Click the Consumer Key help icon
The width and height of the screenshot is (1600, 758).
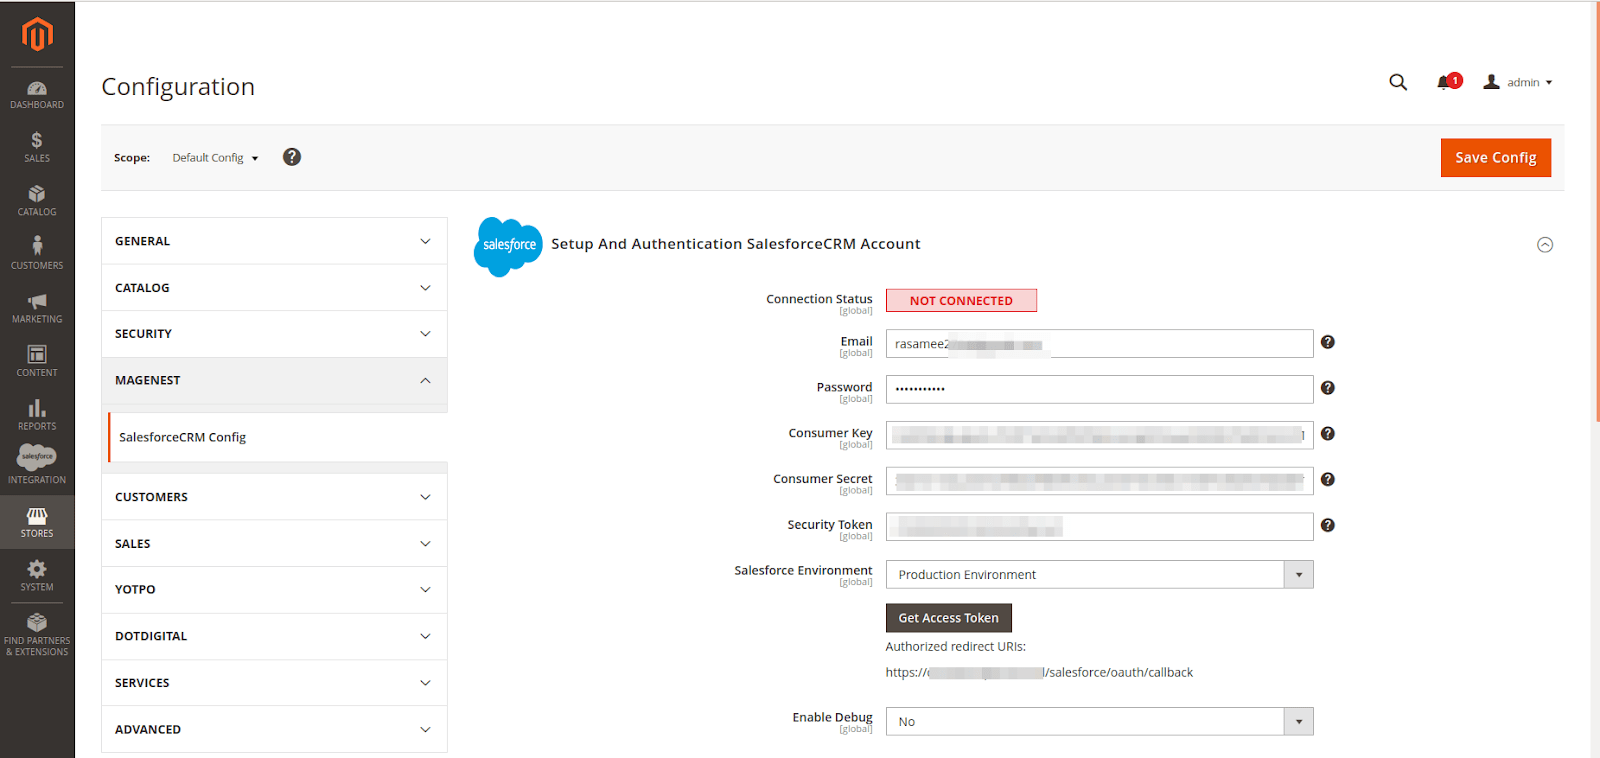[x=1328, y=434]
